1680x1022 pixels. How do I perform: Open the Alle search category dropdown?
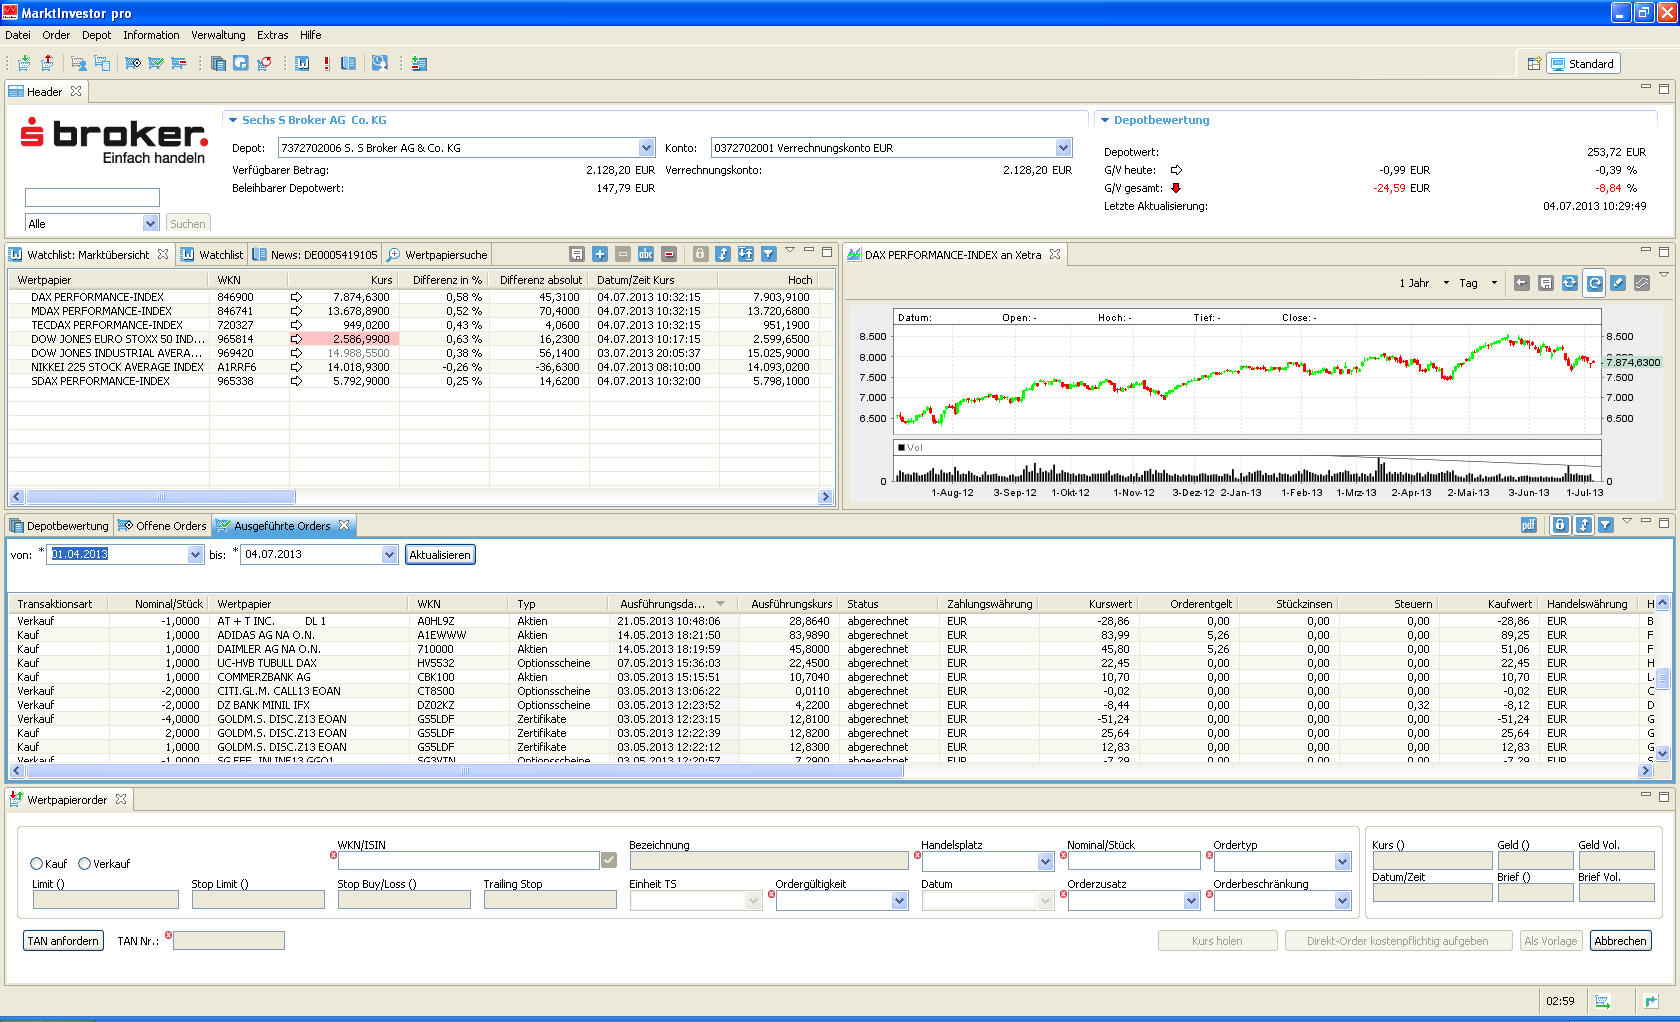[x=150, y=223]
